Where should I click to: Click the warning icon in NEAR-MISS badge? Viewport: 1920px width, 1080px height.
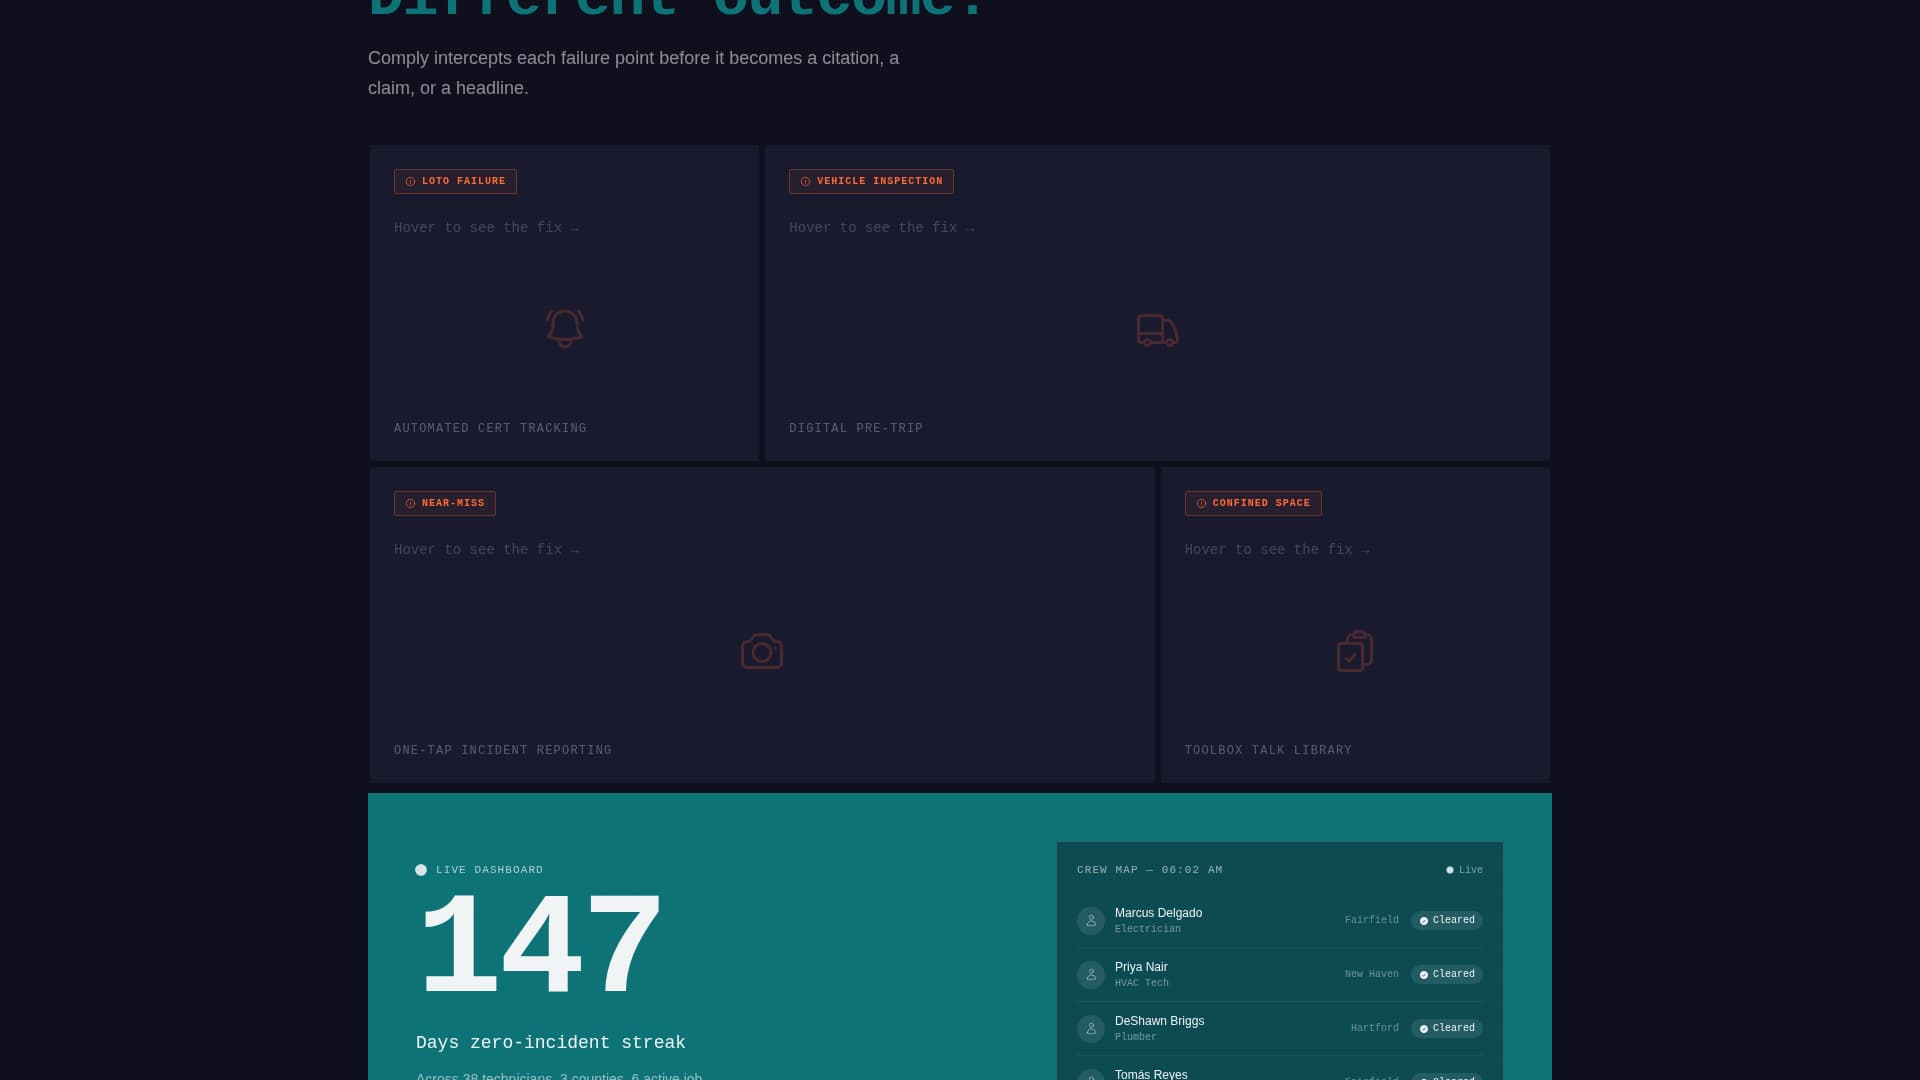[410, 504]
